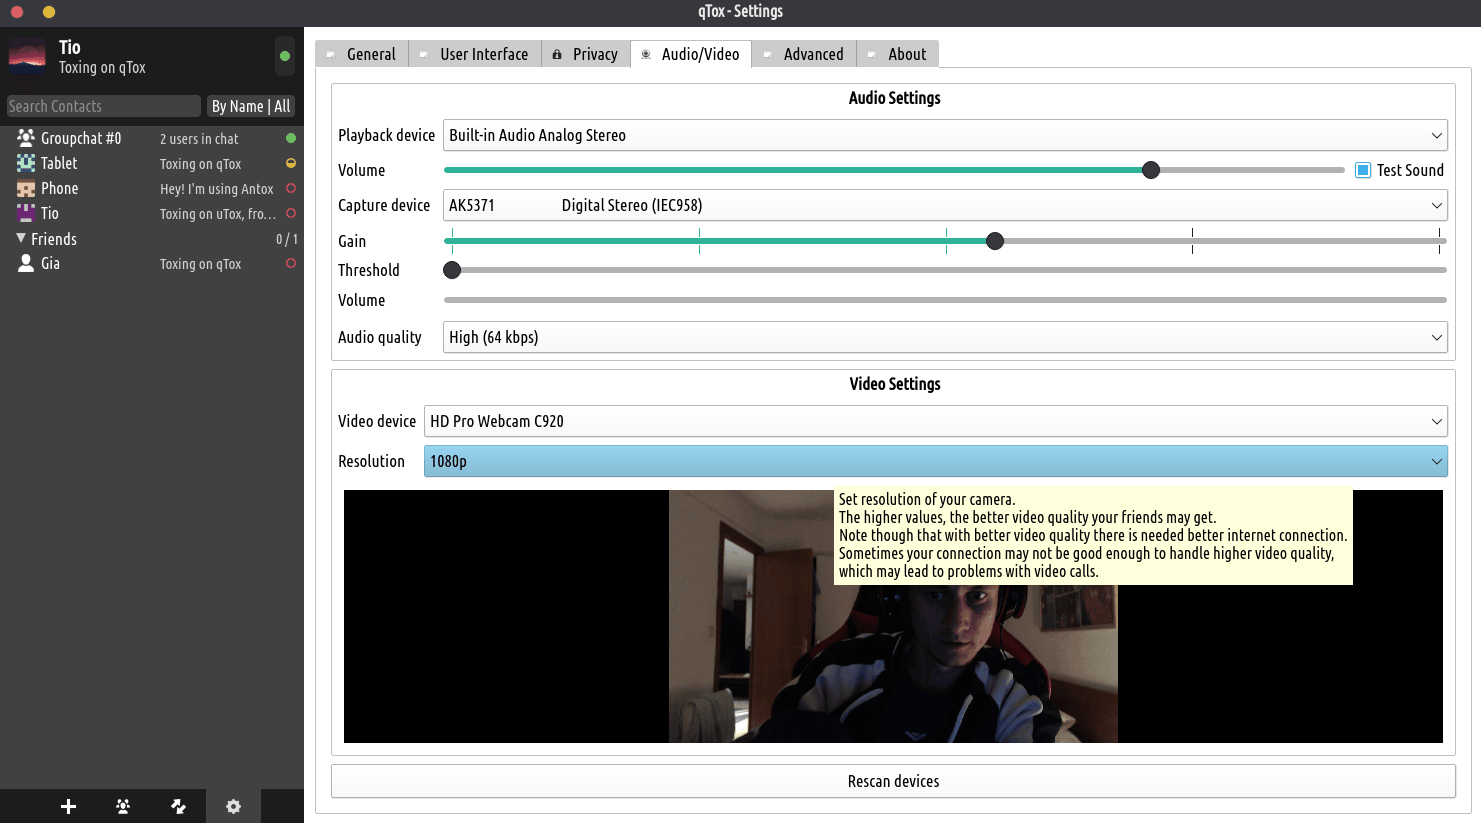
Task: Click the playback Volume slider handle
Action: [x=1151, y=170]
